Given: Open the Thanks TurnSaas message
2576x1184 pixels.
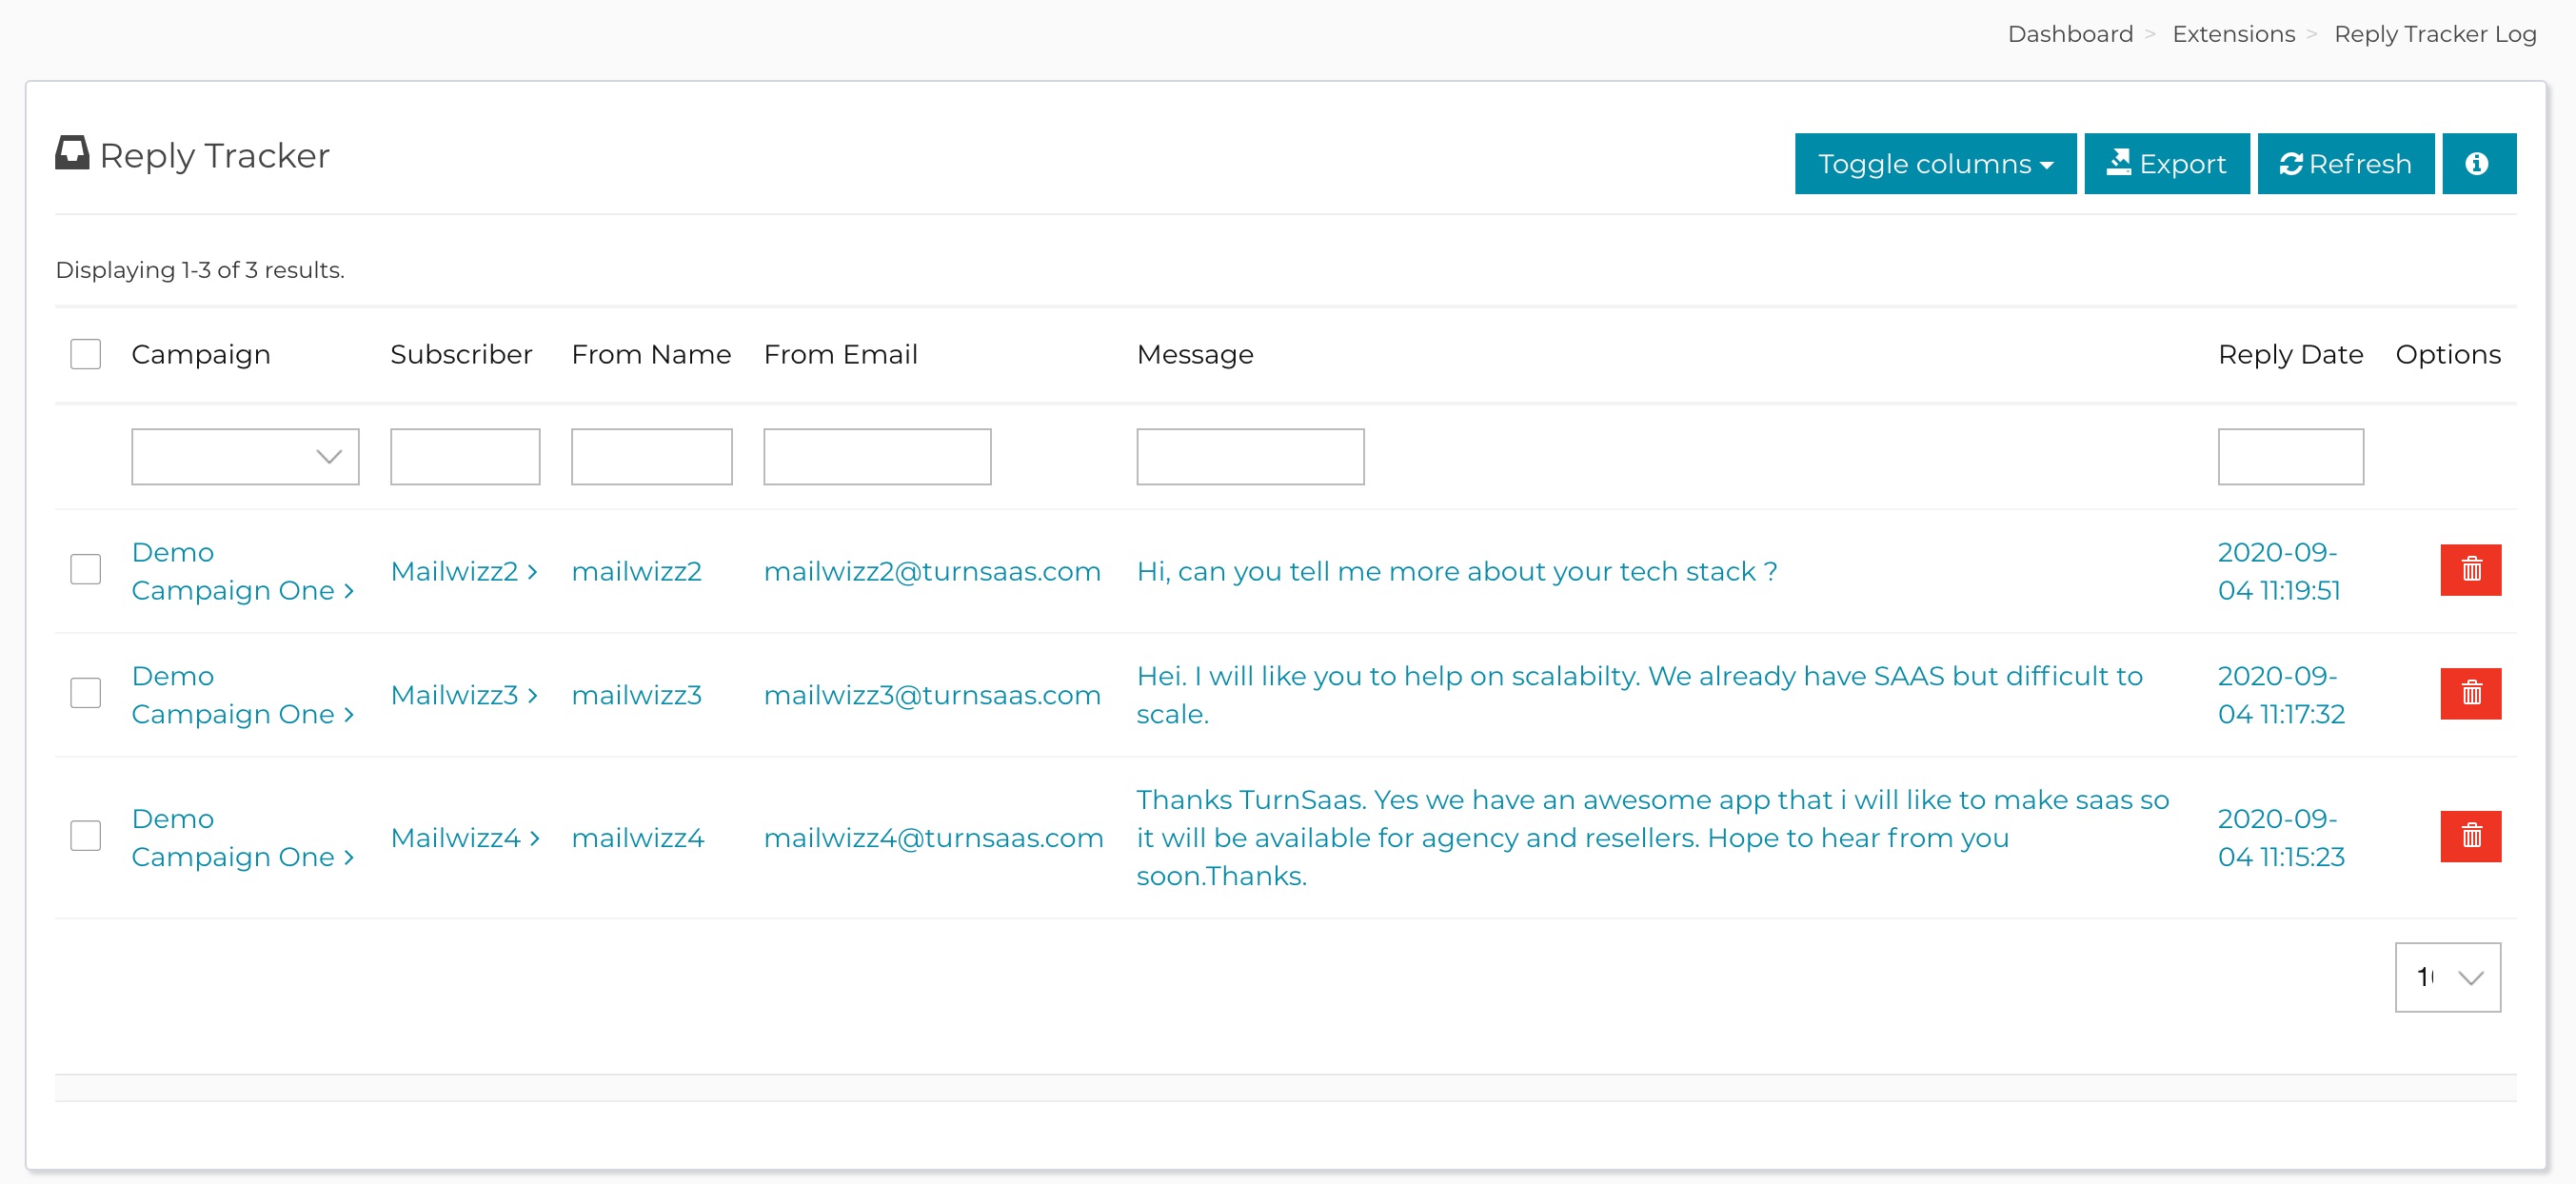Looking at the screenshot, I should coord(1653,838).
